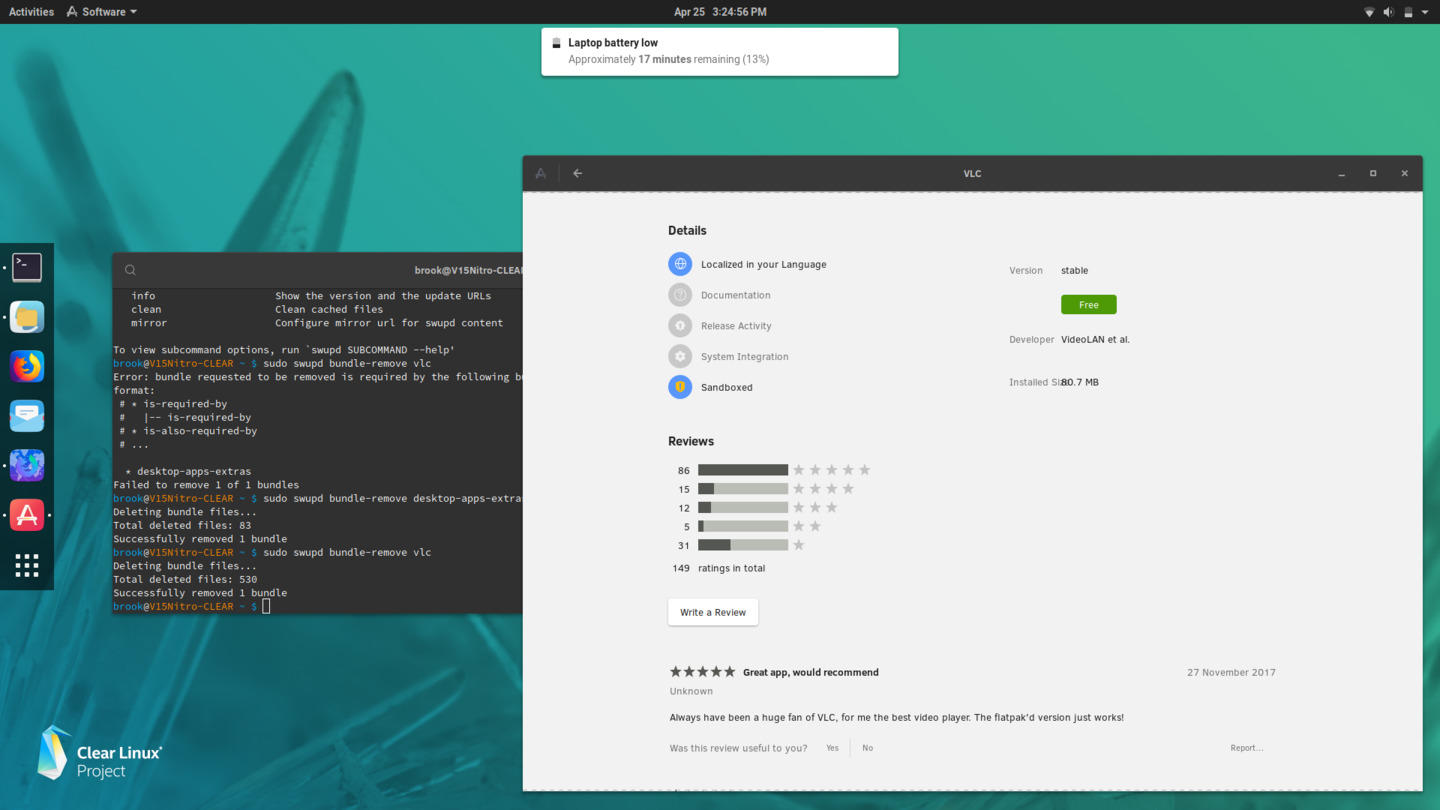
Task: Click the '27 November 2017' review date
Action: tap(1231, 672)
